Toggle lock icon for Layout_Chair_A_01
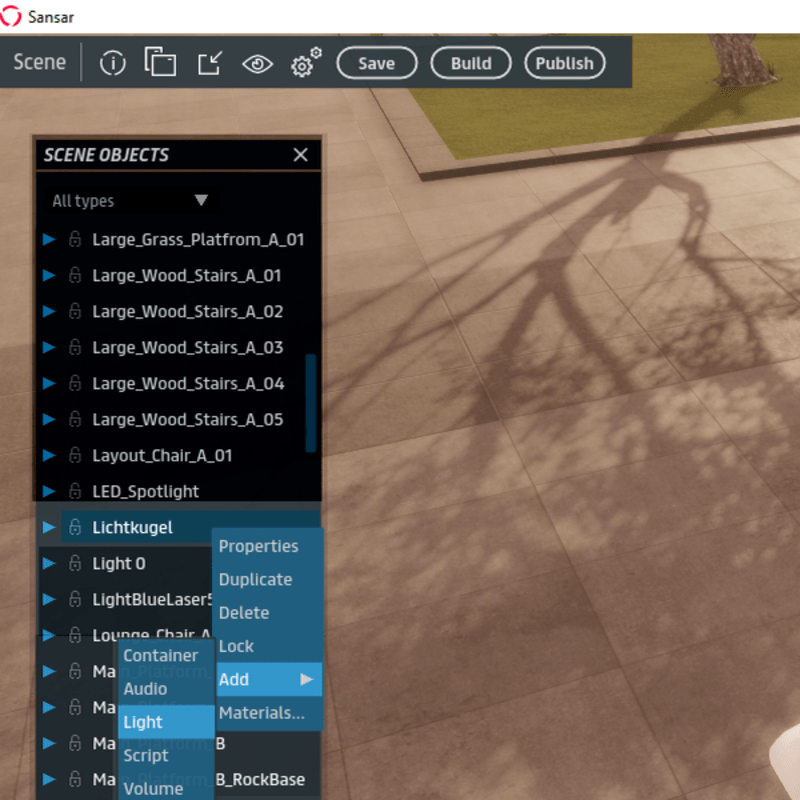The height and width of the screenshot is (800, 800). (x=75, y=456)
